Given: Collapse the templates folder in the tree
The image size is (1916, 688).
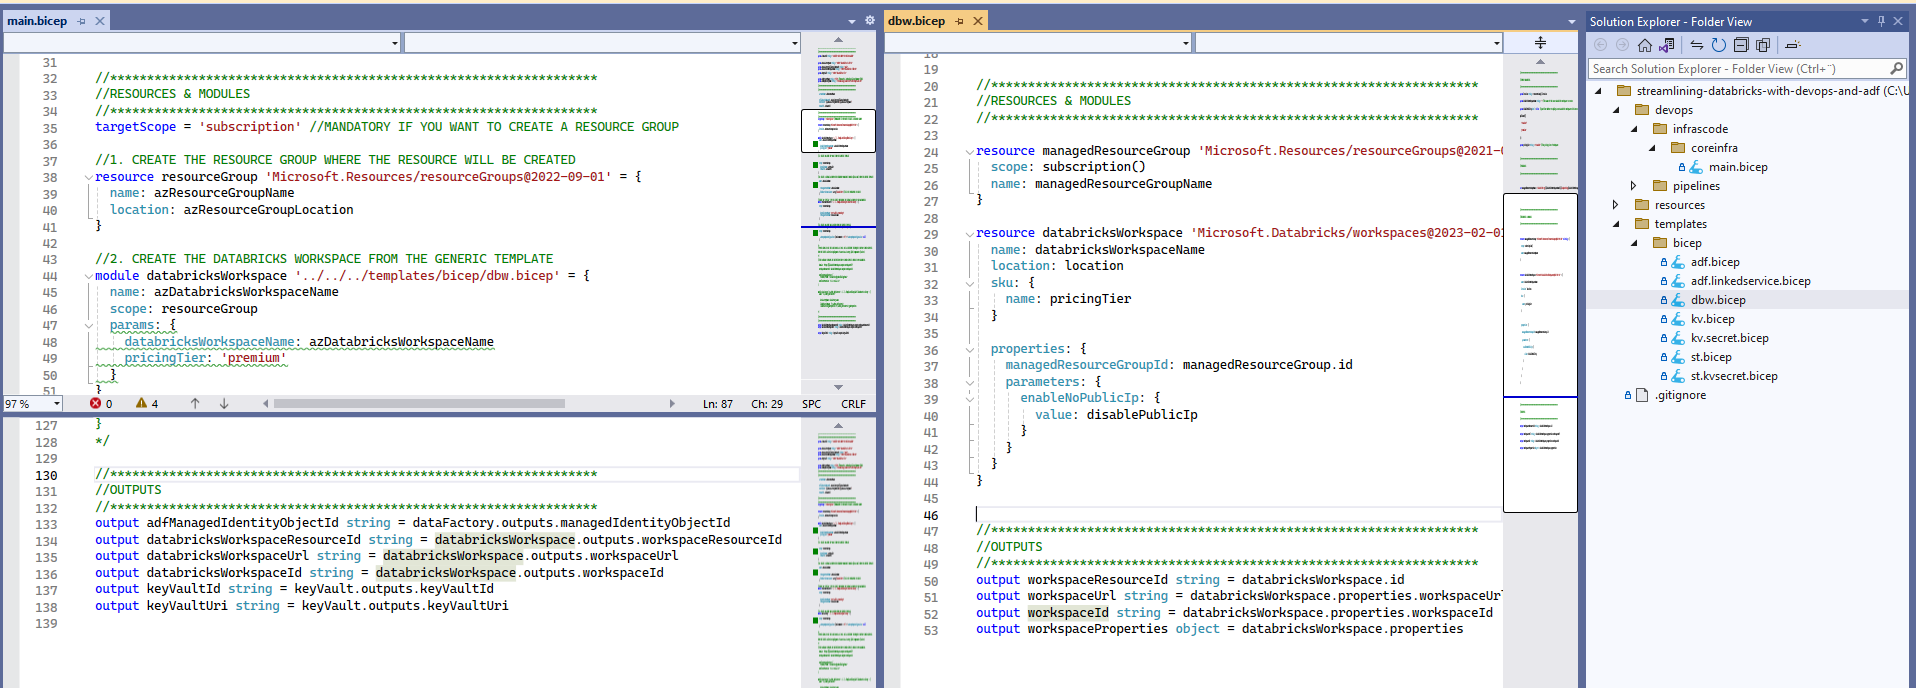Looking at the screenshot, I should [x=1615, y=224].
